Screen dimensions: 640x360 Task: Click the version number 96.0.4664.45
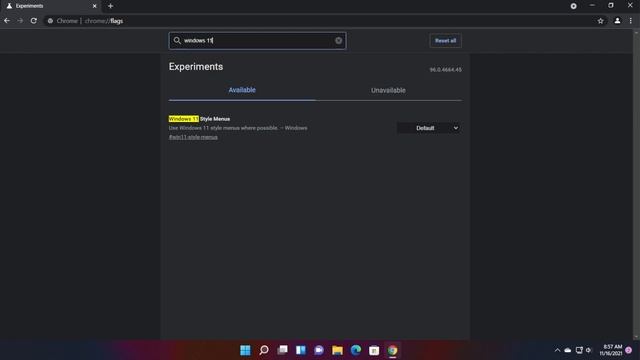coord(445,70)
